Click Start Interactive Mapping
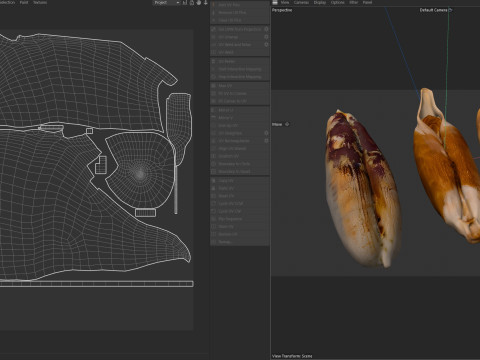The height and width of the screenshot is (360, 480). [240, 69]
